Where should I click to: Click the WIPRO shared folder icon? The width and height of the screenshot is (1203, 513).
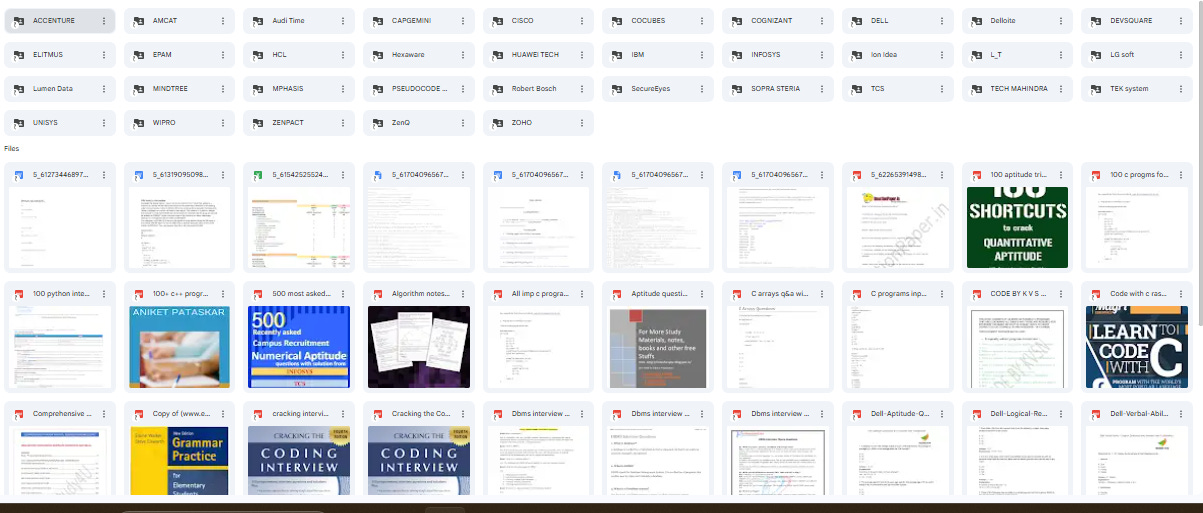(x=138, y=122)
